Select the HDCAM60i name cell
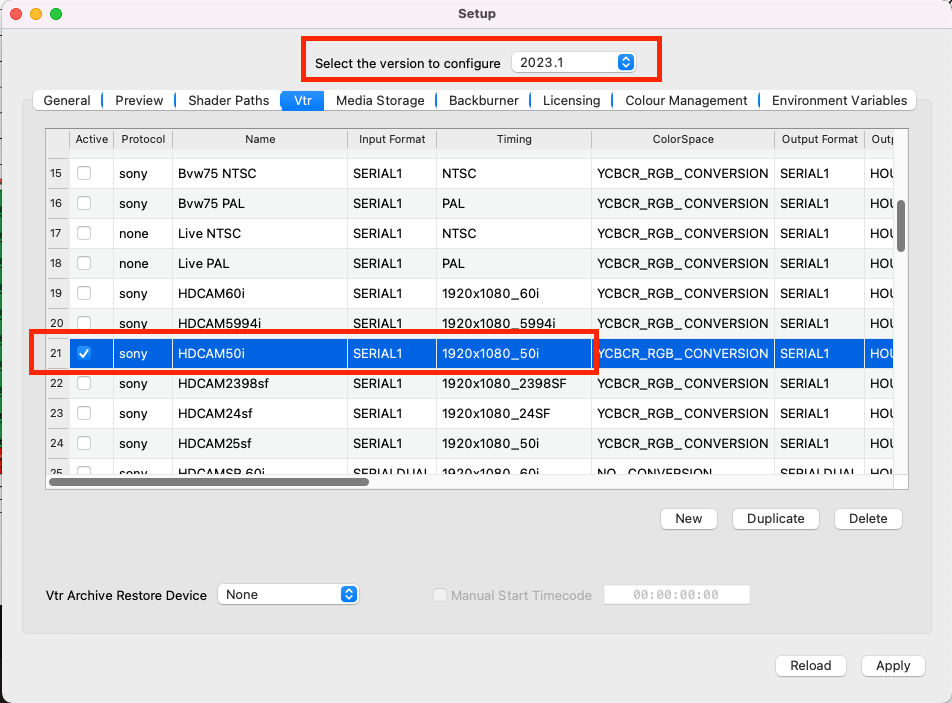 click(x=260, y=293)
